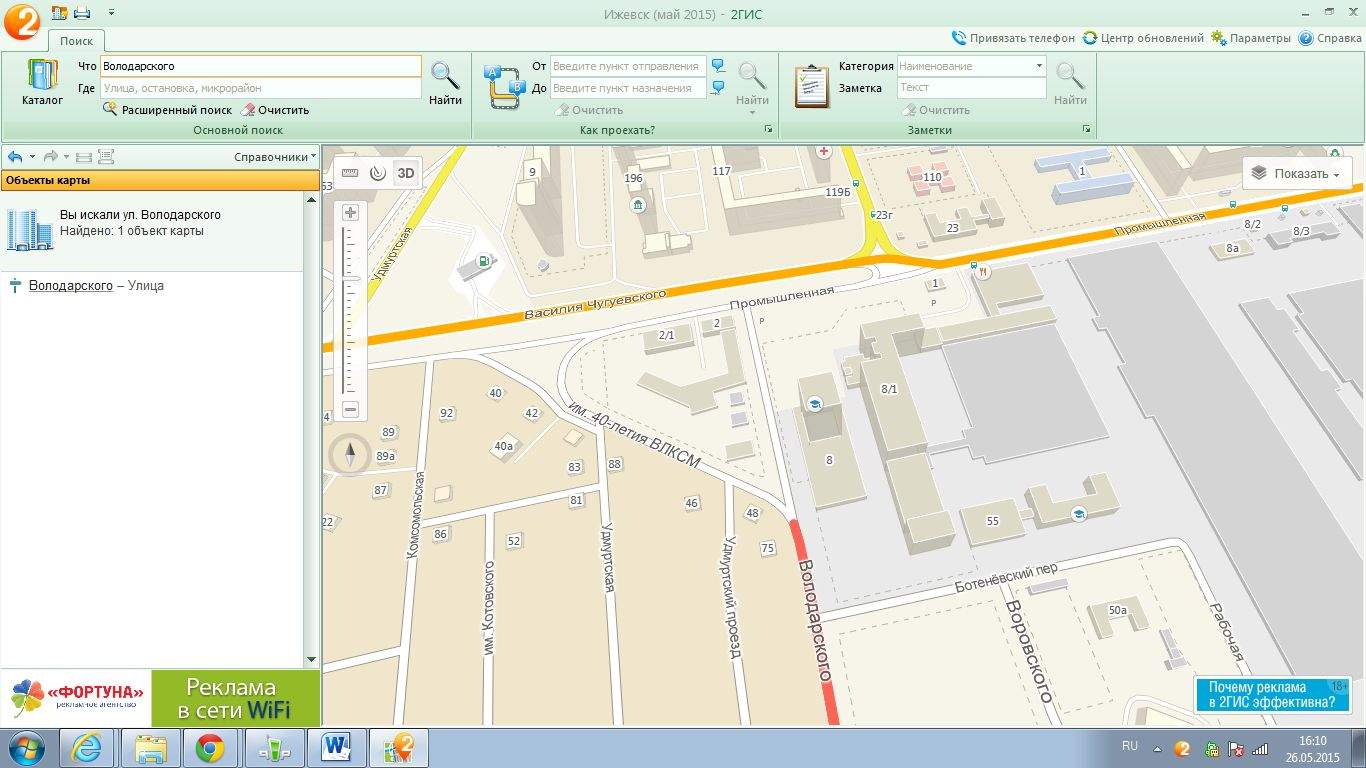Click the Фортуна ad banner

click(160, 698)
